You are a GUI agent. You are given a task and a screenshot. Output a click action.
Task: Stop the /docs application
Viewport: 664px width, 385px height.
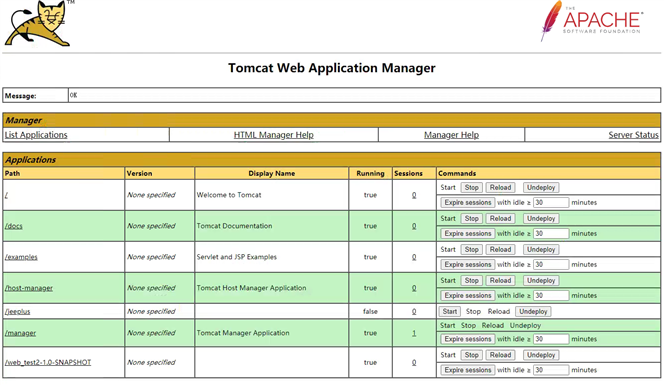[471, 219]
